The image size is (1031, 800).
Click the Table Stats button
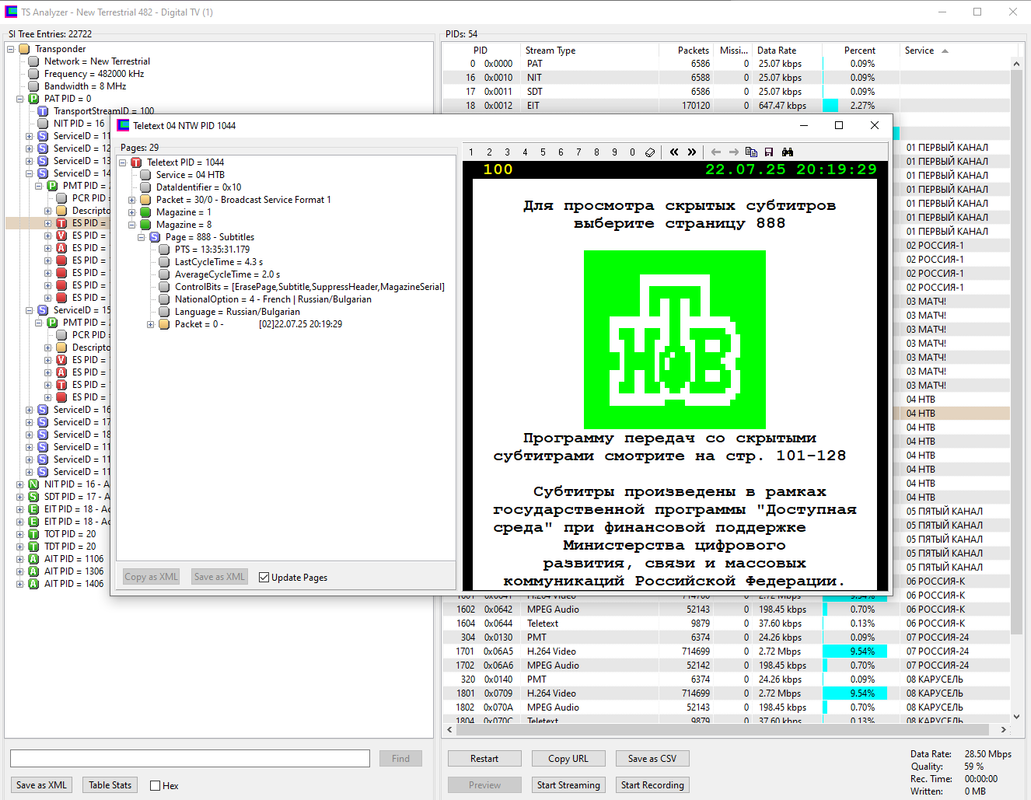pyautogui.click(x=110, y=785)
